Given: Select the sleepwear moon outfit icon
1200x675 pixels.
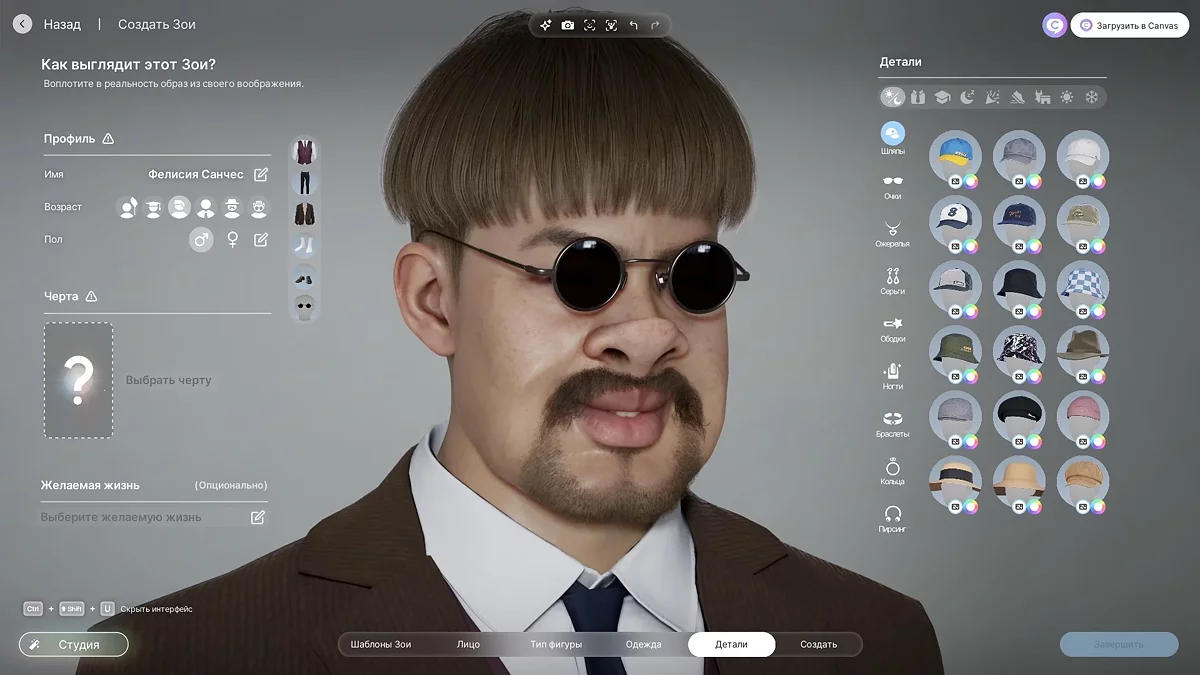Looking at the screenshot, I should (x=967, y=97).
